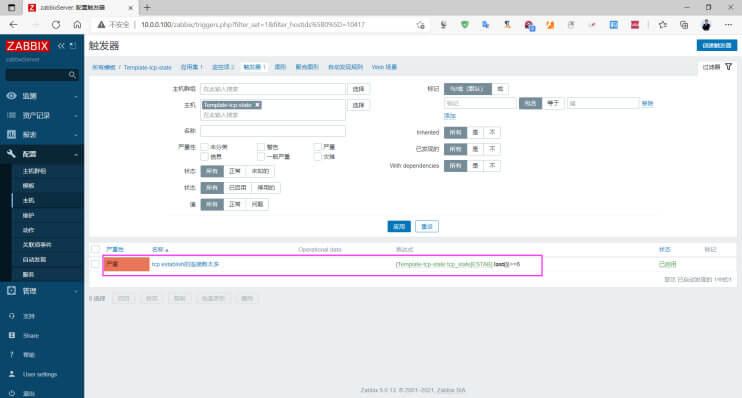Click the chart icon for 报表 menu
This screenshot has height=398, width=742.
(11, 134)
